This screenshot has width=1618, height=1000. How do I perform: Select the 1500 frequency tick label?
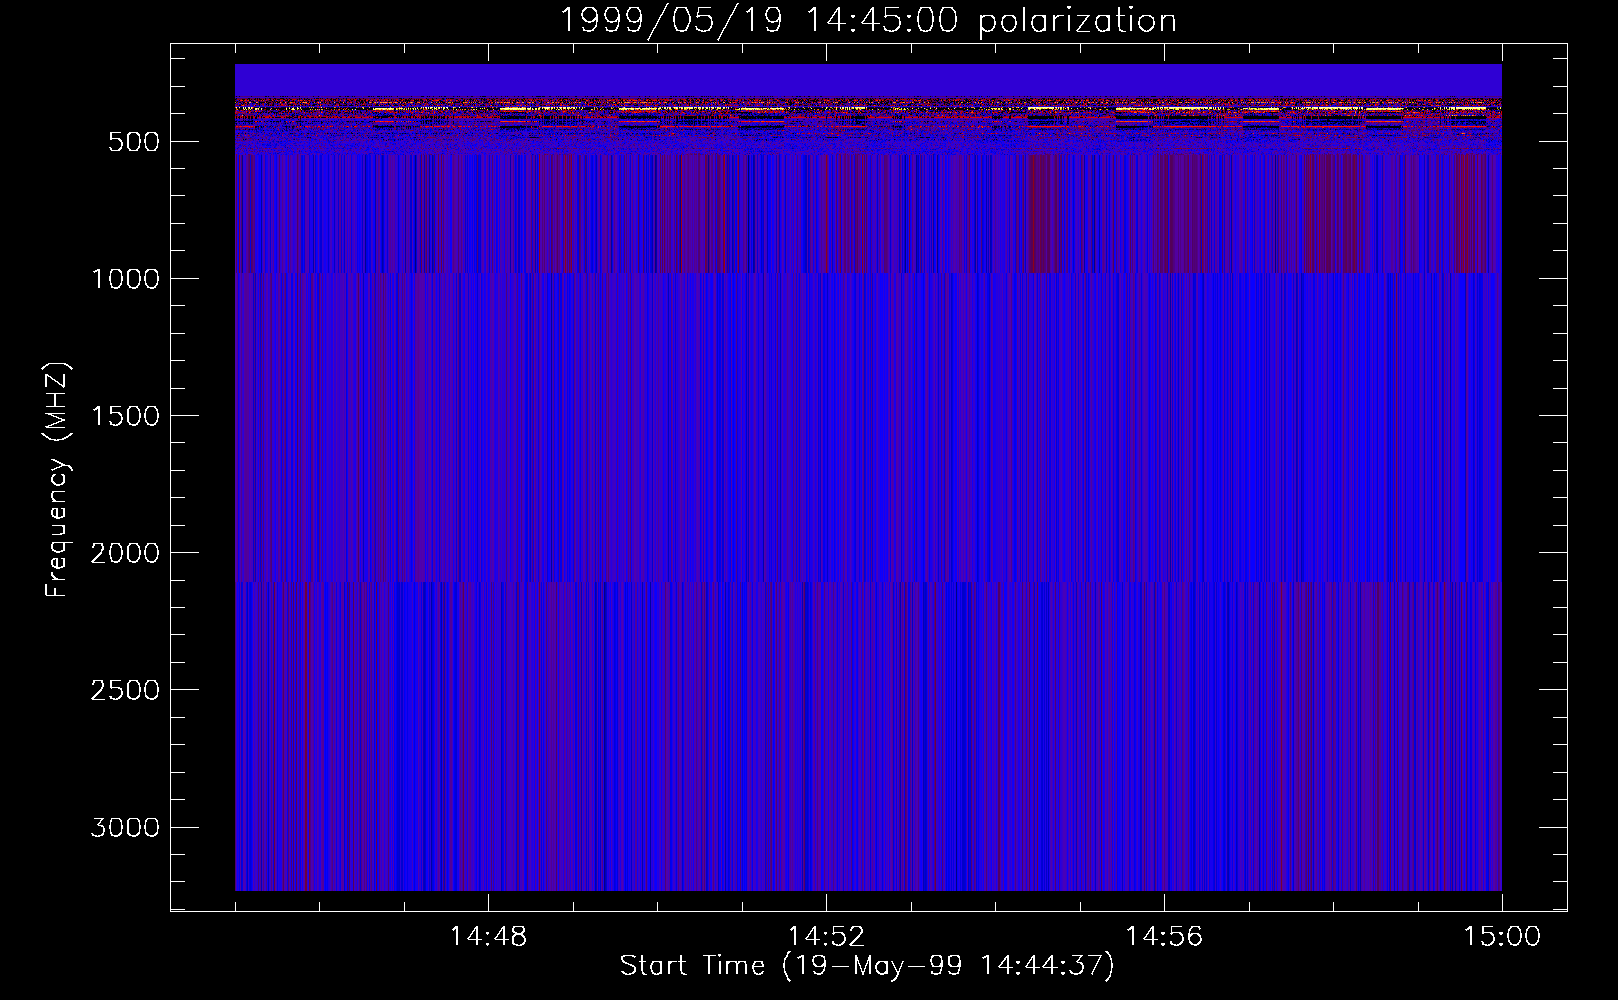click(x=125, y=416)
